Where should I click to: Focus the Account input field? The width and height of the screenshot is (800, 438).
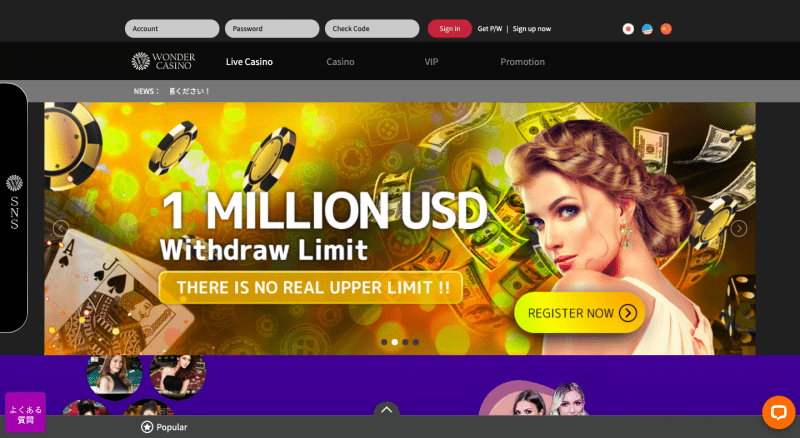(172, 29)
